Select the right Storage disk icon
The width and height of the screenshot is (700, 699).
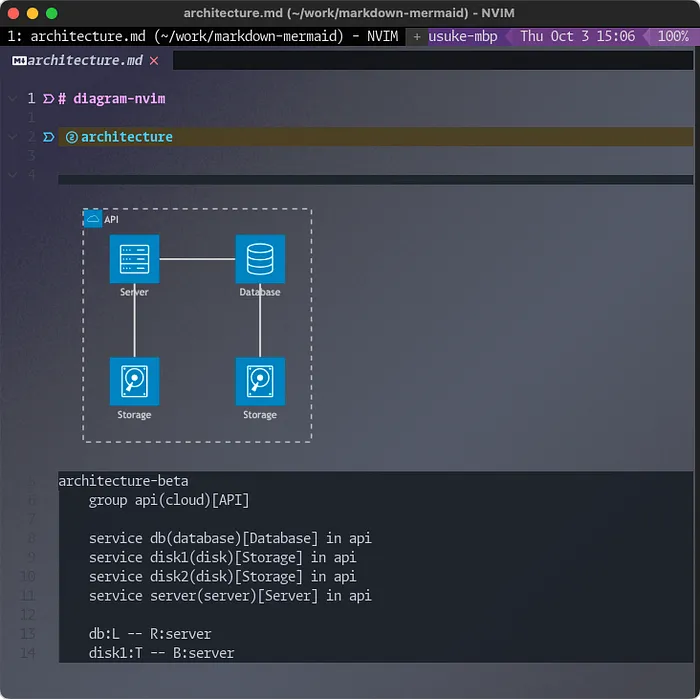click(x=260, y=381)
